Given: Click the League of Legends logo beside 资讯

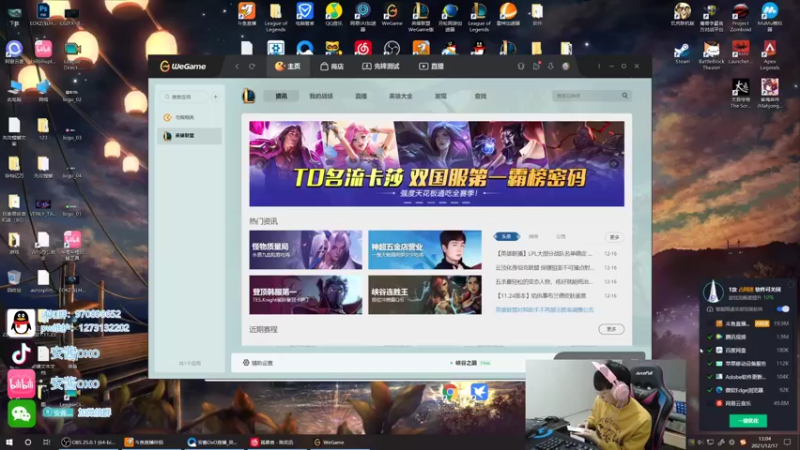Looking at the screenshot, I should coord(248,95).
